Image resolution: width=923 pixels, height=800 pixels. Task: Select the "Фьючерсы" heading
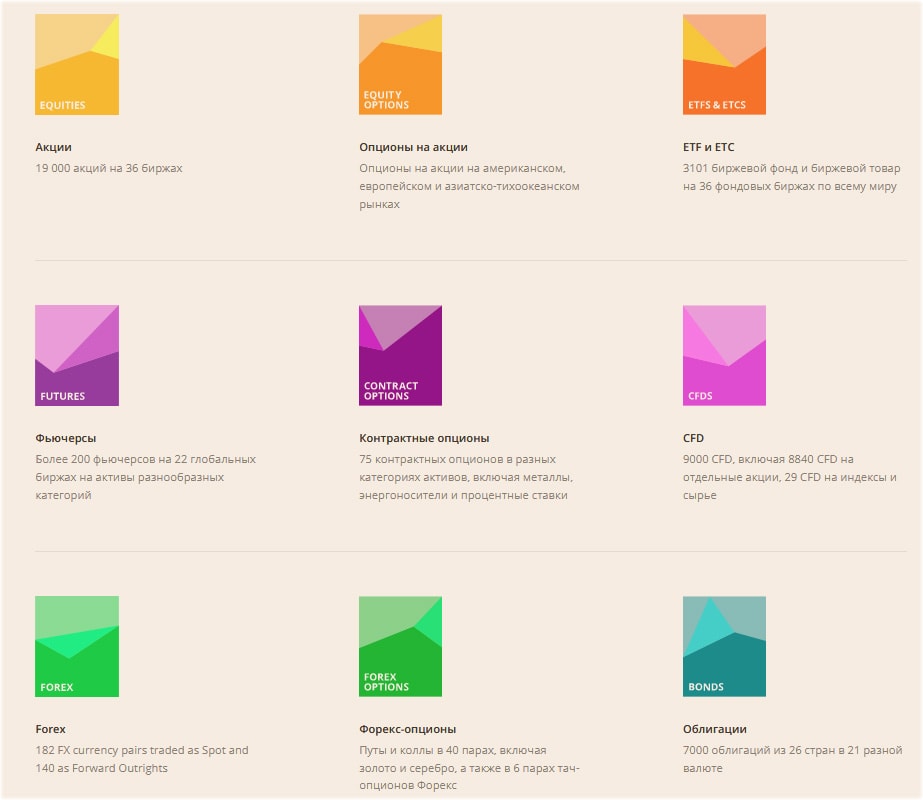tap(66, 438)
